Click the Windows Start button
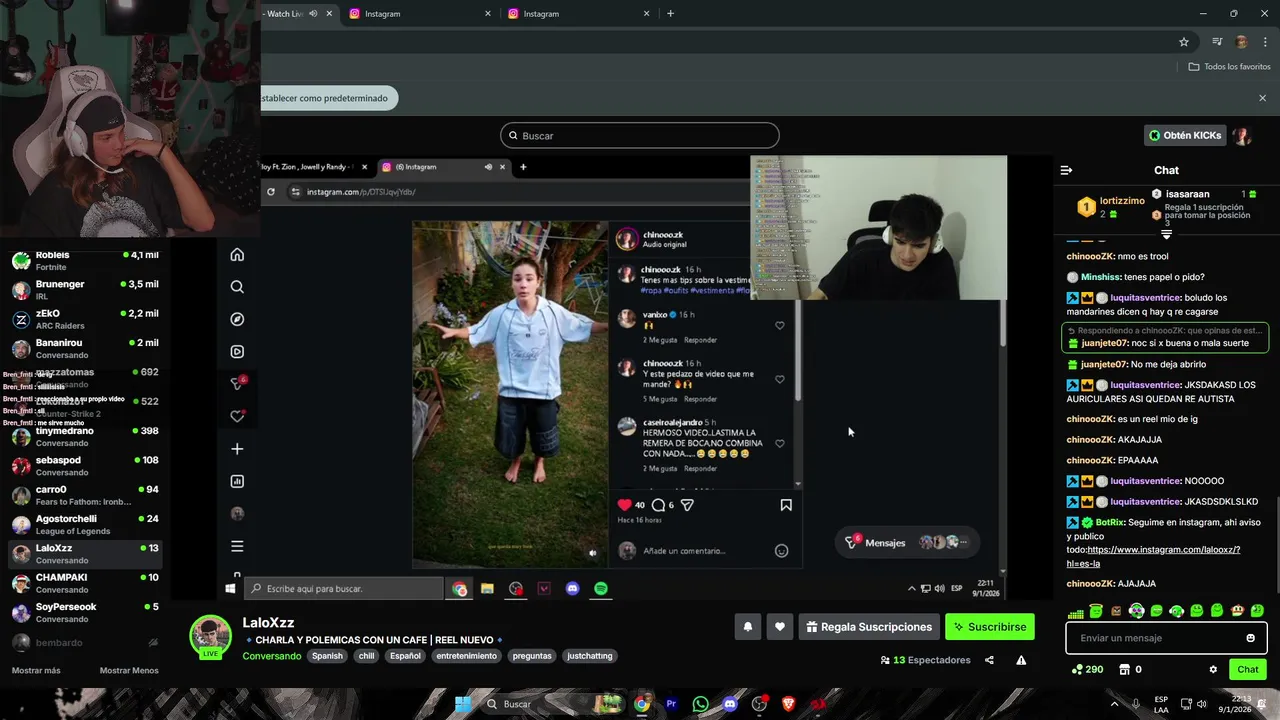The image size is (1280, 720). pos(463,704)
